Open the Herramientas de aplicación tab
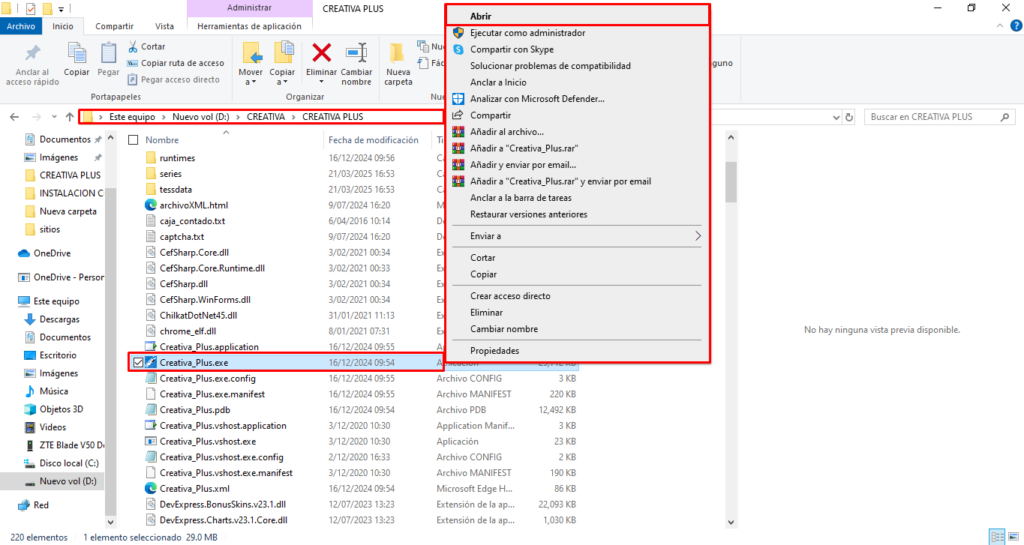Image resolution: width=1024 pixels, height=545 pixels. 249,26
